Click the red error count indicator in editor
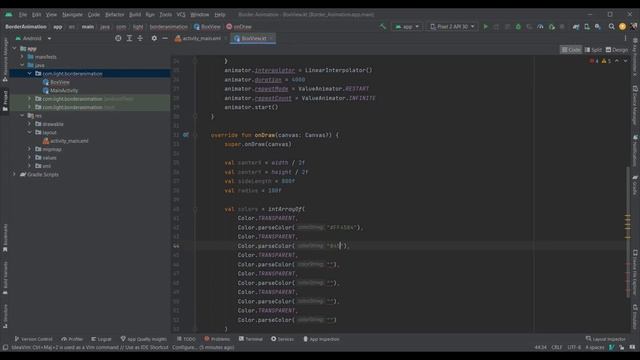 (x=594, y=61)
